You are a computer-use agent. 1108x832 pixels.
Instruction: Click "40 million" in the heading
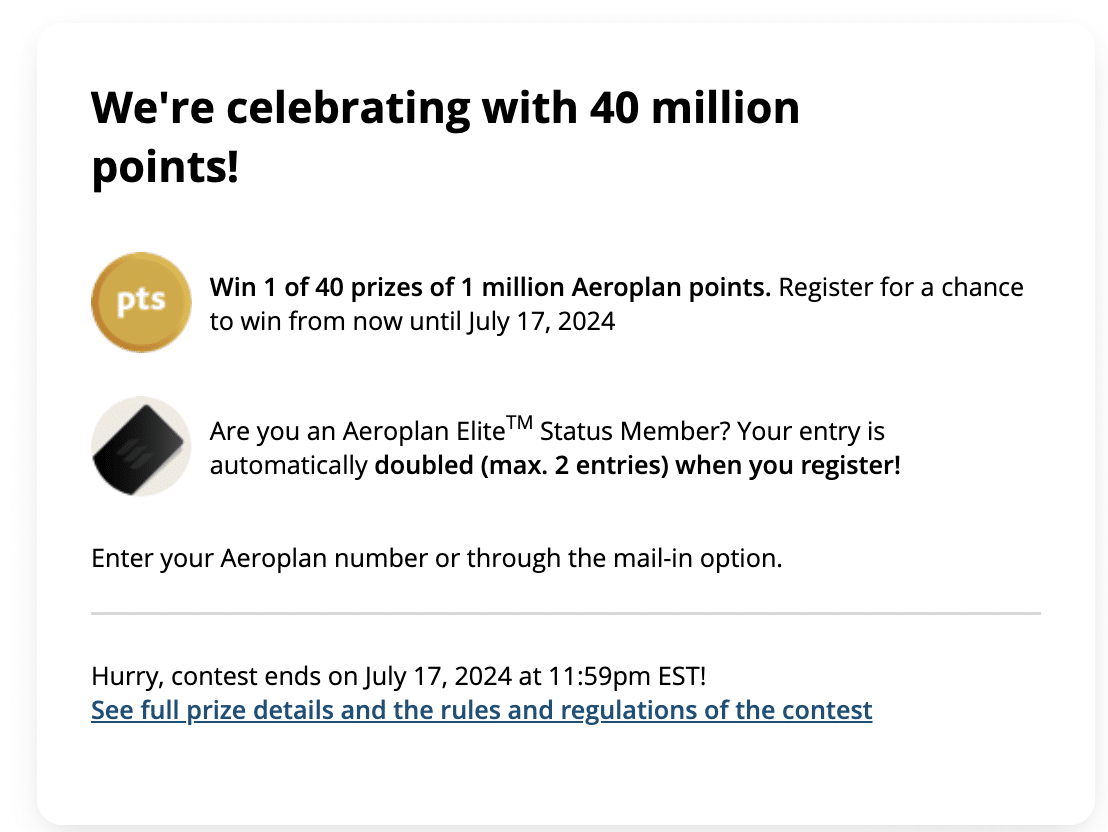tap(694, 108)
